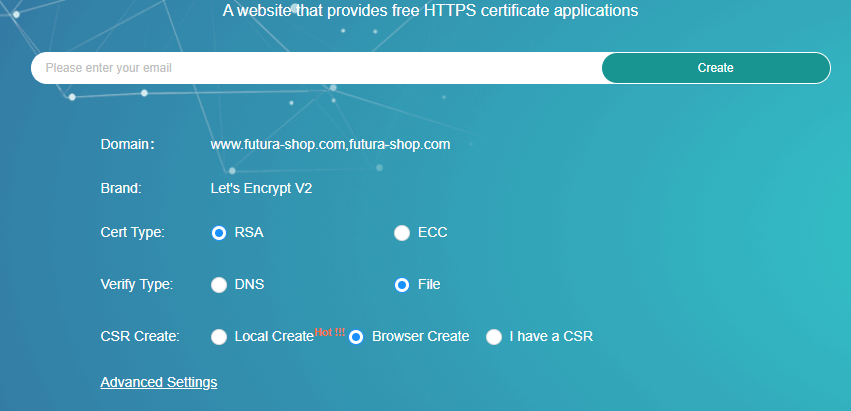Click the red Hot !!! badge
Screen dimensions: 851x411
(x=330, y=332)
